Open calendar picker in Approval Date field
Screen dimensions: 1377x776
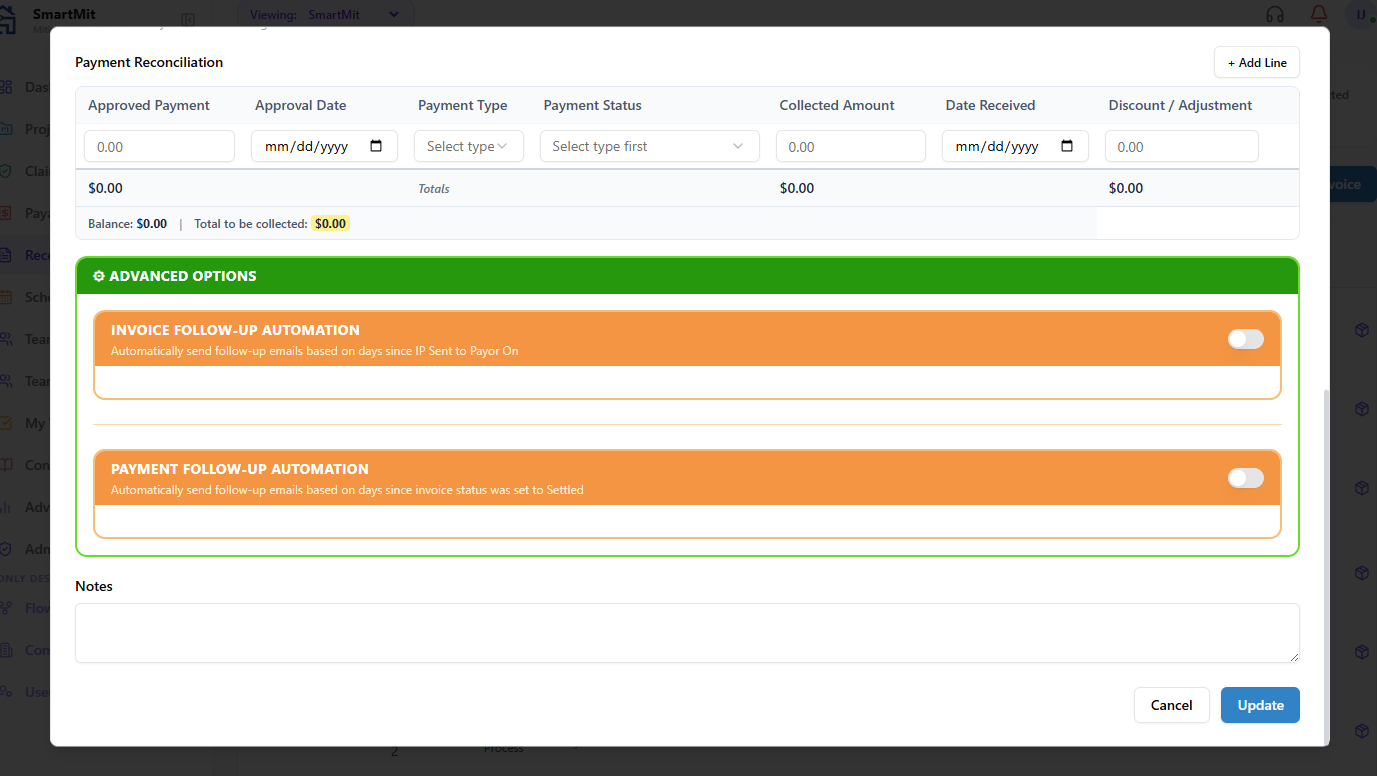click(x=376, y=146)
